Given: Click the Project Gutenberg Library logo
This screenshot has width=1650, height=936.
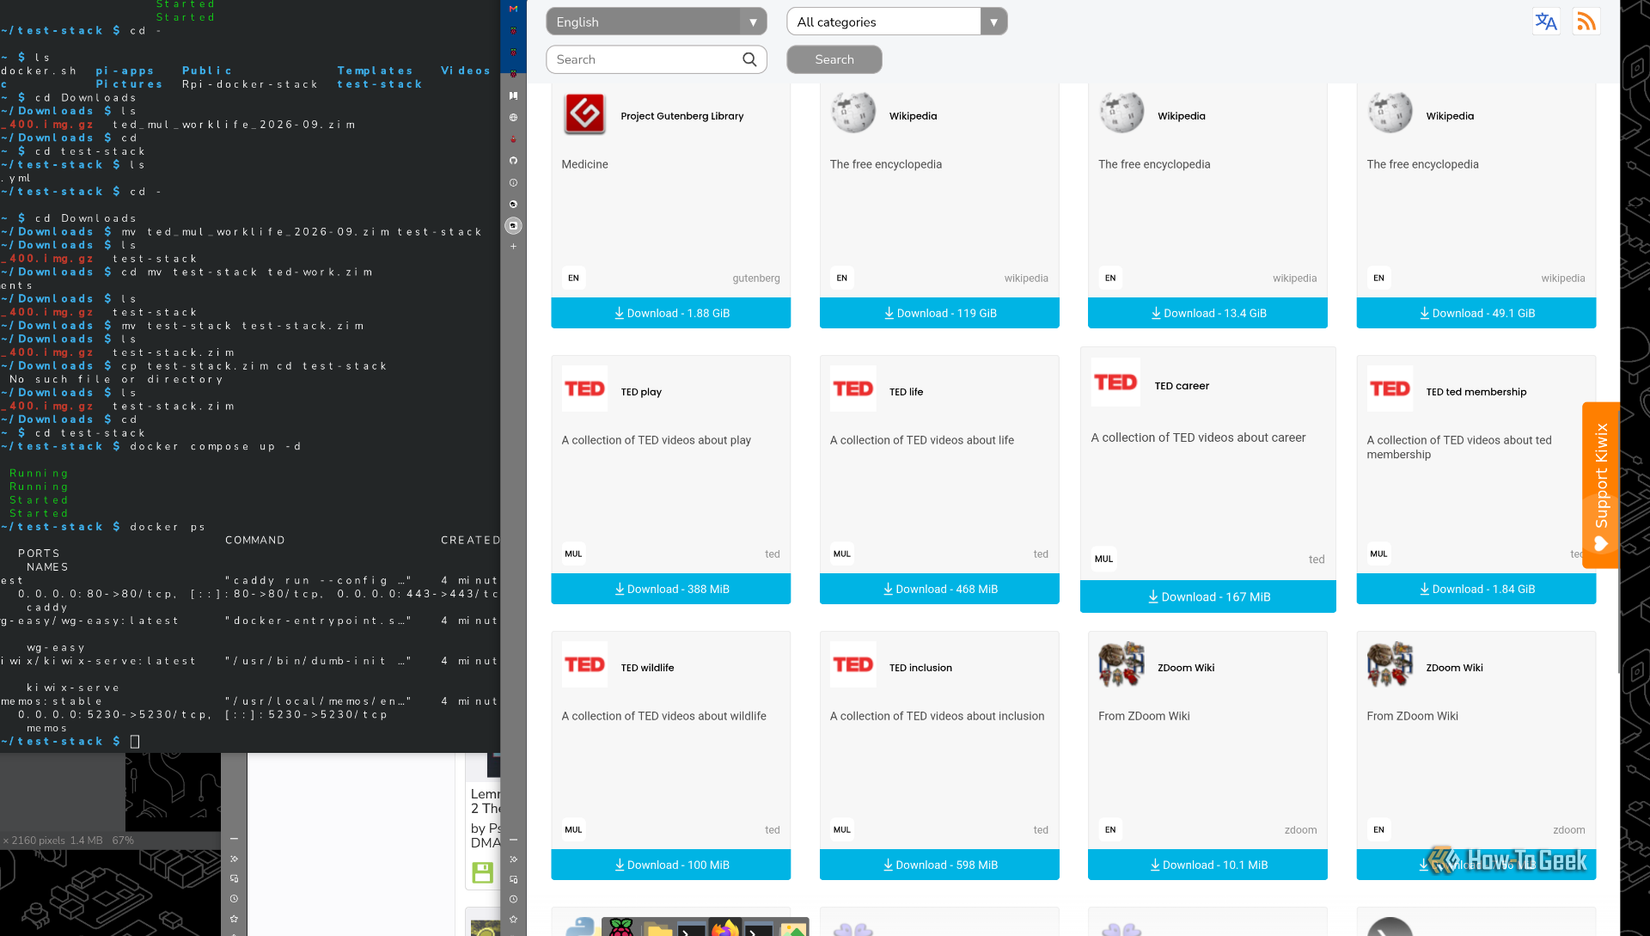Looking at the screenshot, I should [584, 113].
